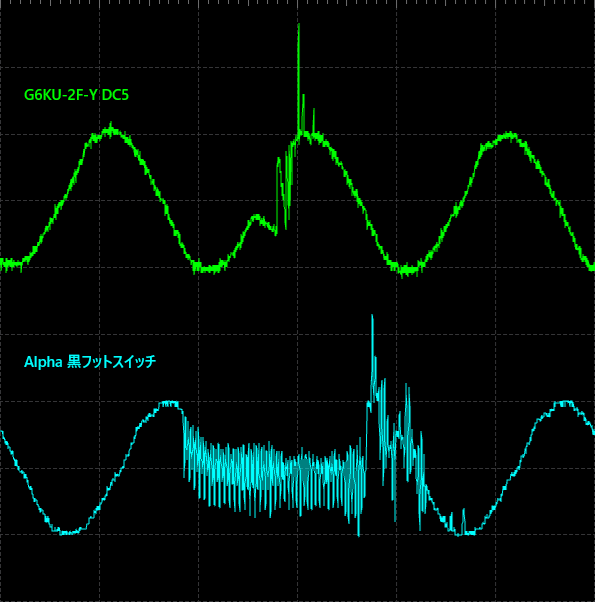
Task: Select the short green spike after the main spike
Action: (314, 121)
